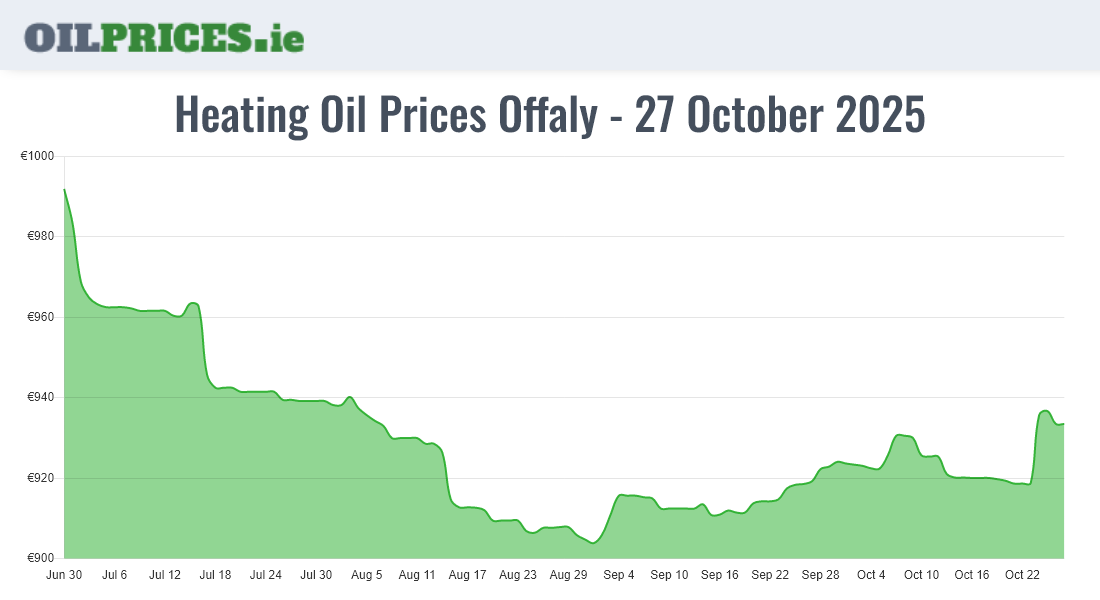Click the €1000 price axis label

pyautogui.click(x=37, y=157)
